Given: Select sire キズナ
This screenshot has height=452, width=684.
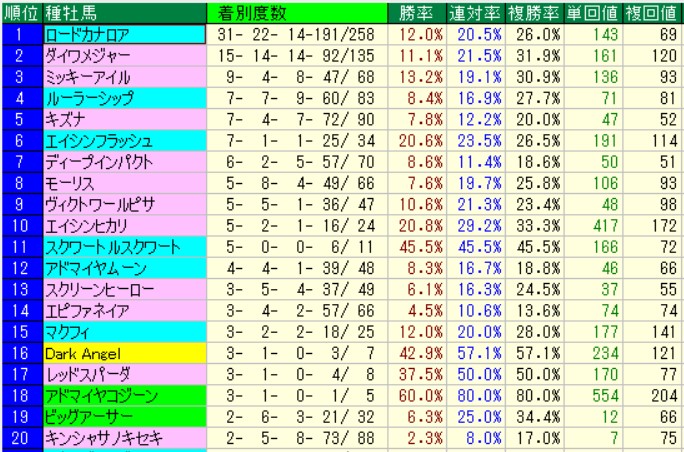Looking at the screenshot, I should 125,120.
